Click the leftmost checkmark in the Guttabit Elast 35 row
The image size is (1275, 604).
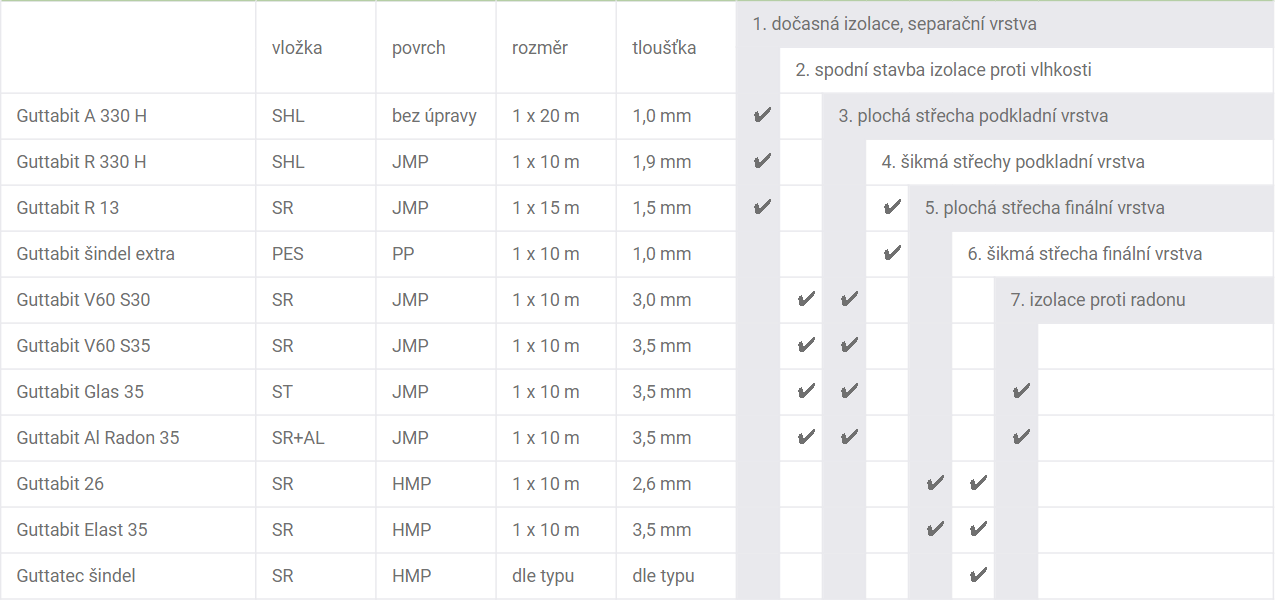tap(935, 530)
